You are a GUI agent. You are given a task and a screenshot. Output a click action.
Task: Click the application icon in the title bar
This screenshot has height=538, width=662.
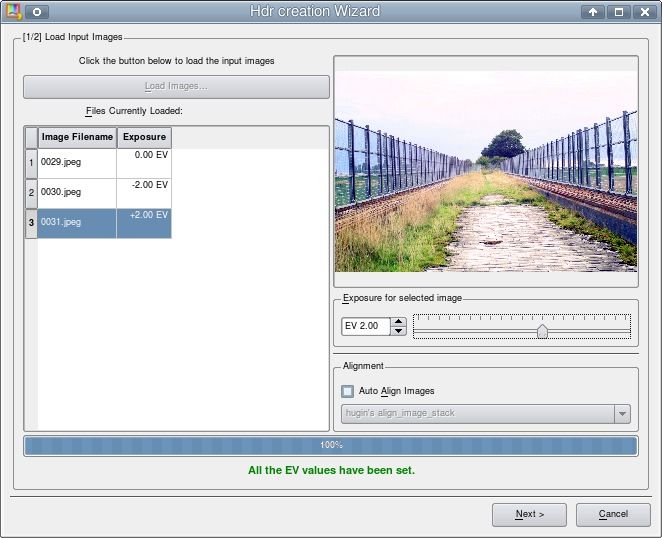click(13, 11)
